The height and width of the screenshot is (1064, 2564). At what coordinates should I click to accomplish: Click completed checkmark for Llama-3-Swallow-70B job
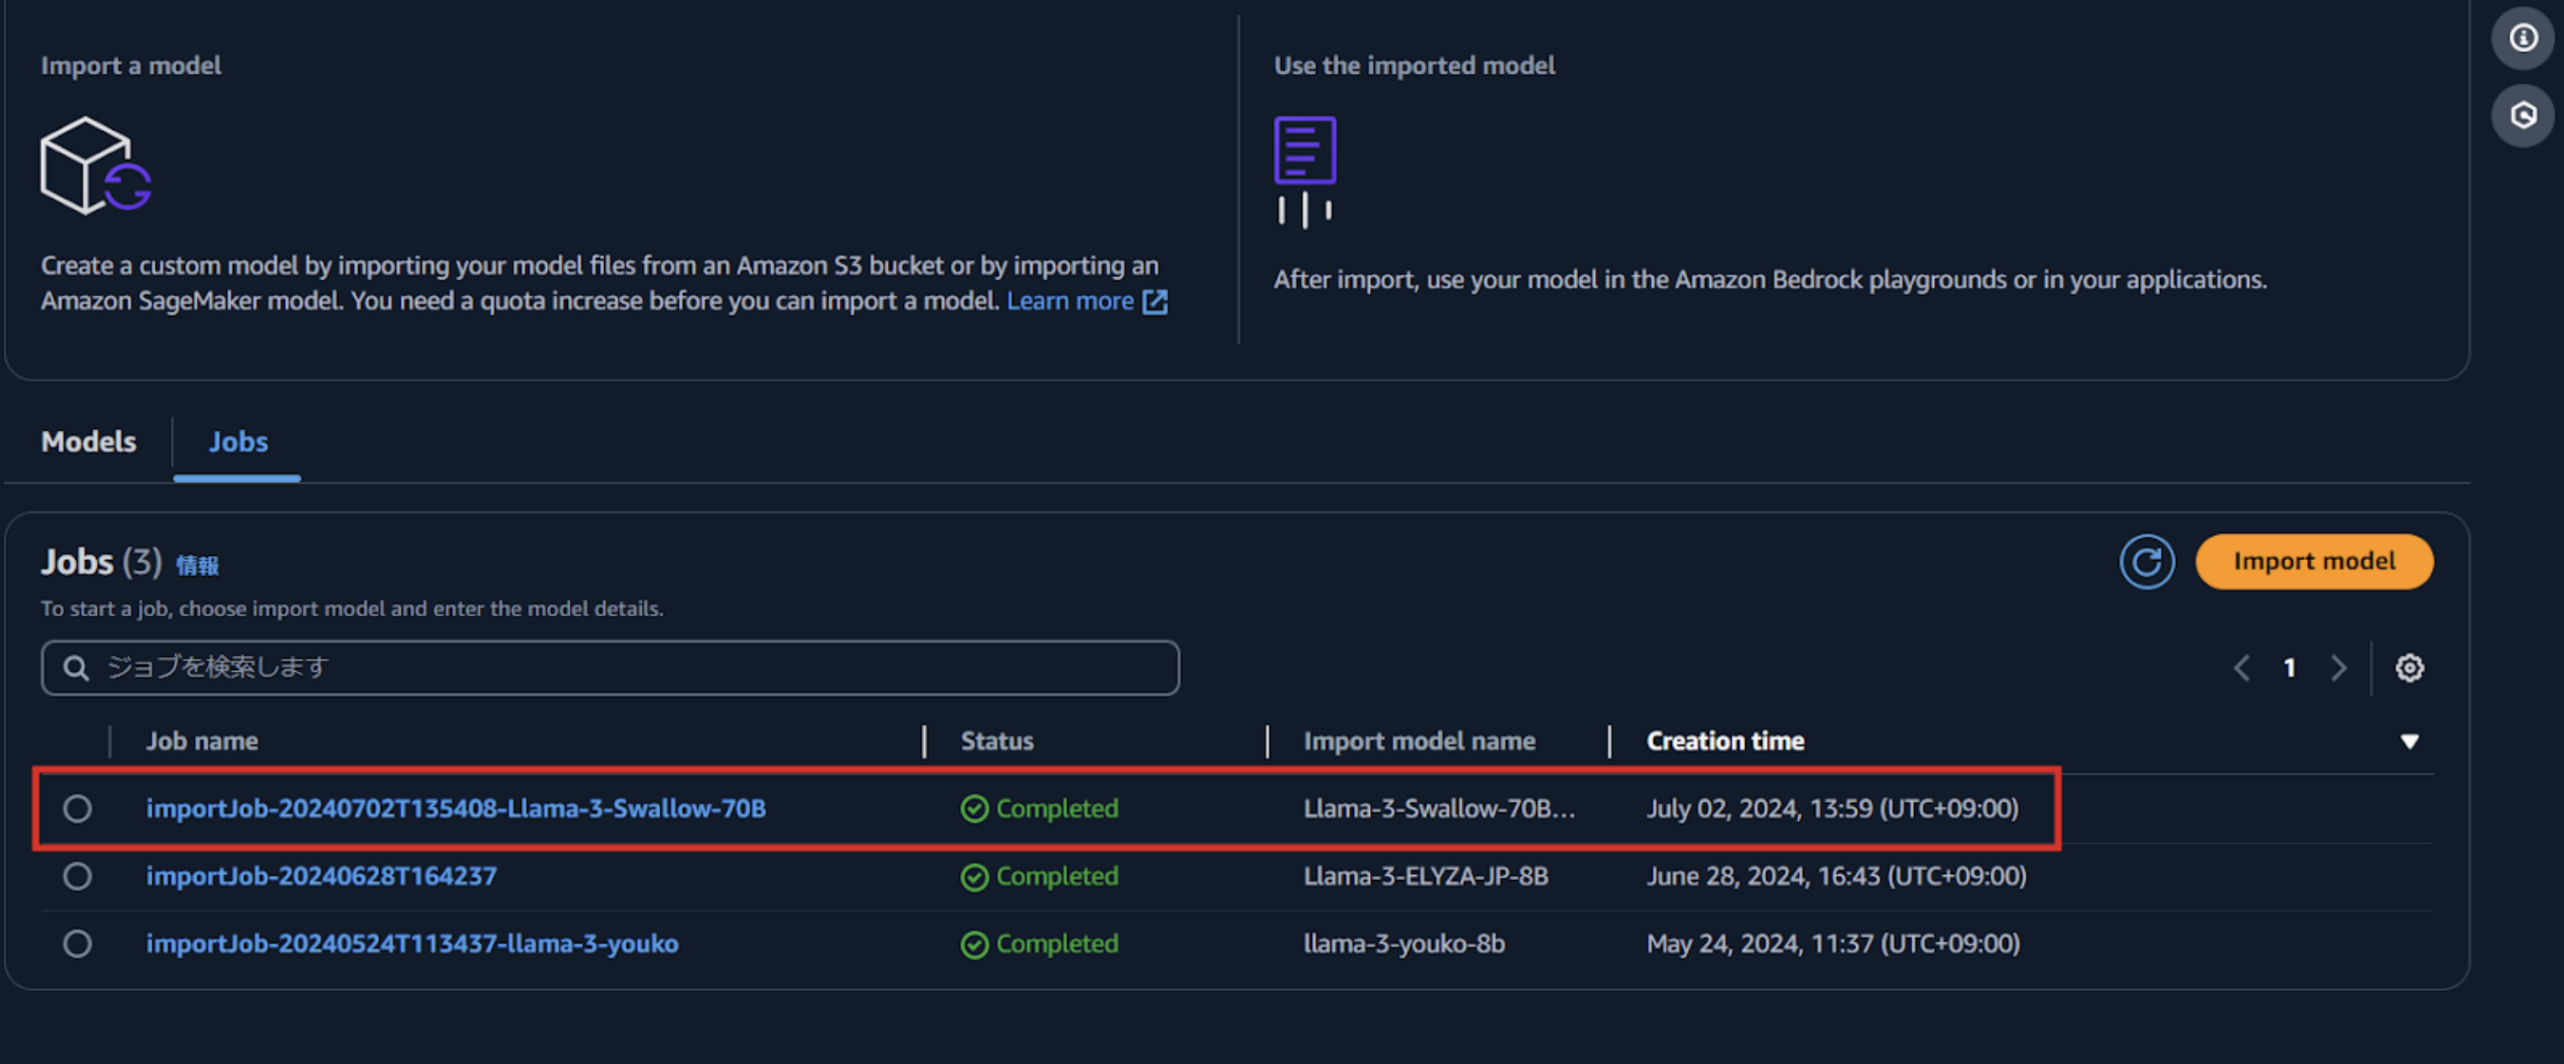(x=974, y=809)
